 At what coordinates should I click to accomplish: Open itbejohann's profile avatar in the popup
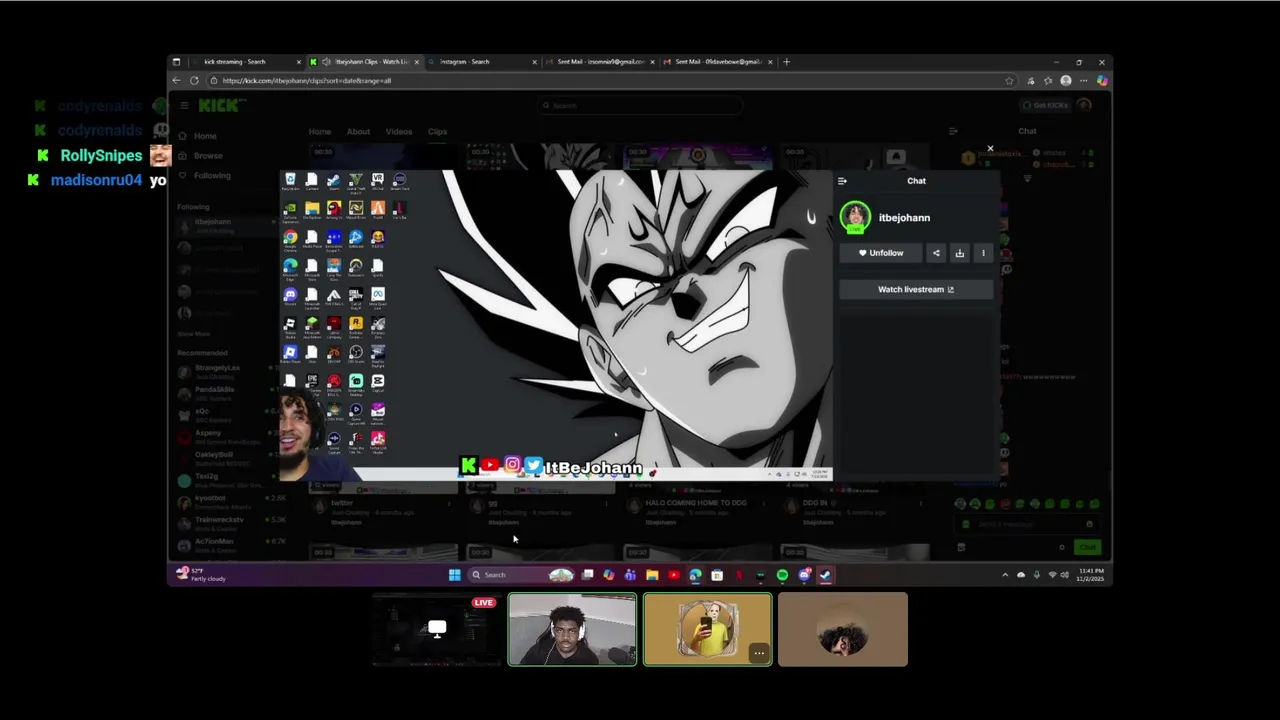(x=855, y=217)
